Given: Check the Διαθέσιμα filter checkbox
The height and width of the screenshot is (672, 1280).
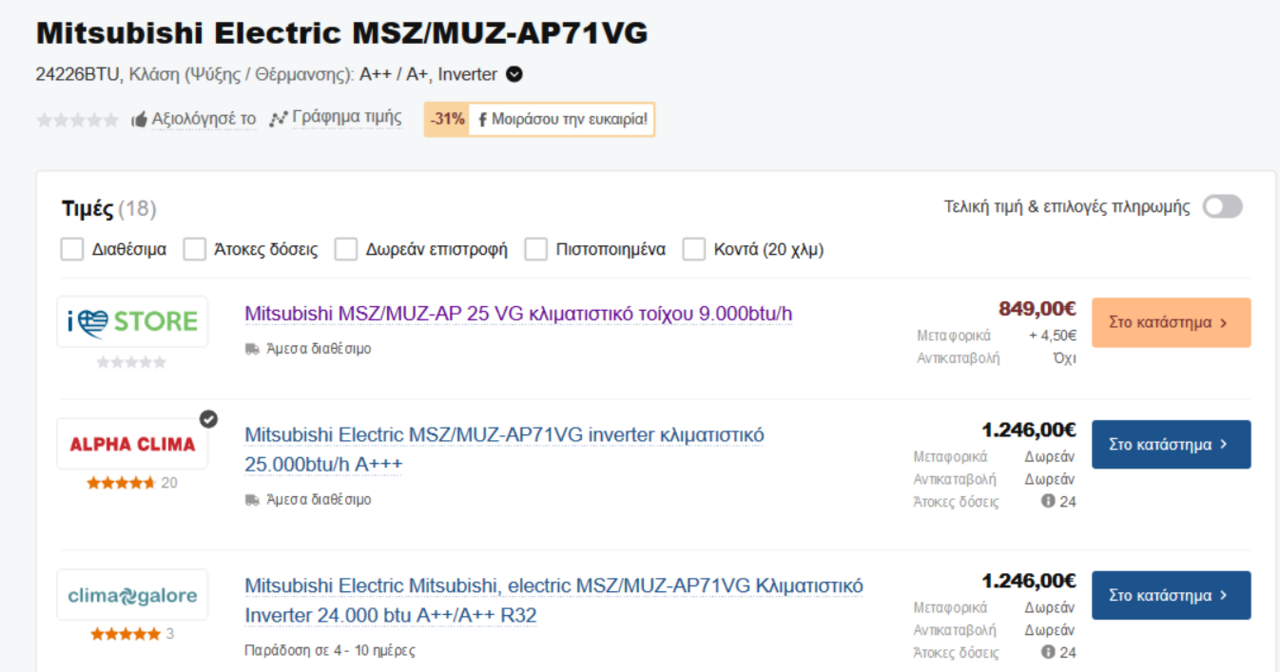Looking at the screenshot, I should click(x=72, y=249).
